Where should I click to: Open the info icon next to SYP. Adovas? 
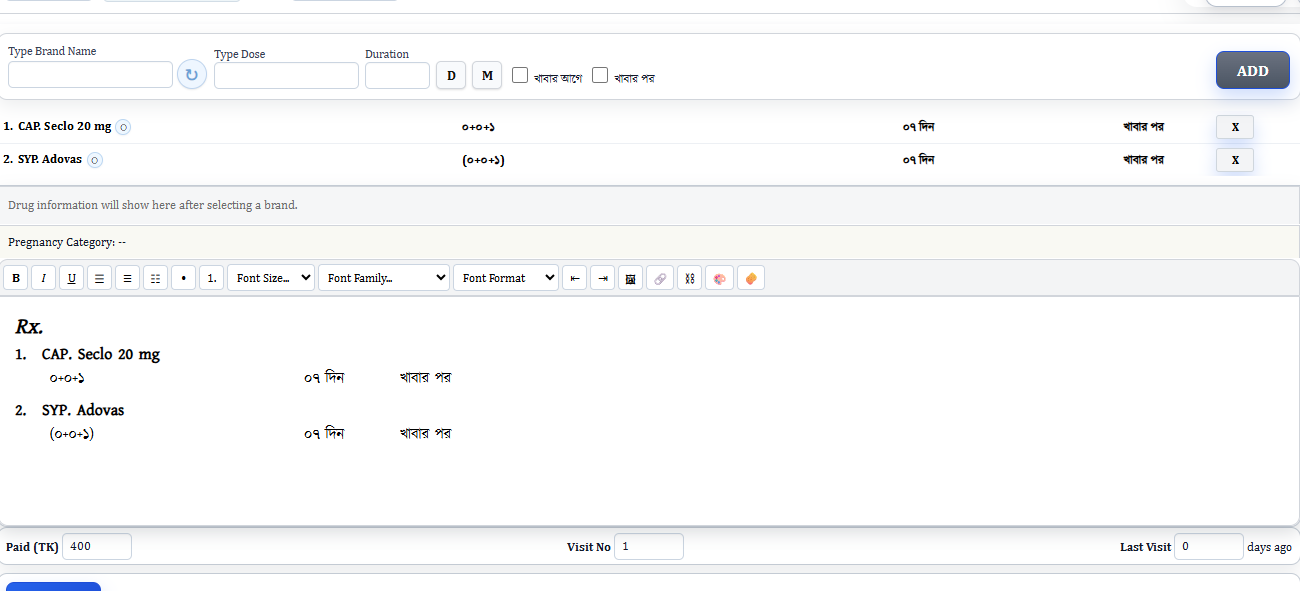point(95,160)
